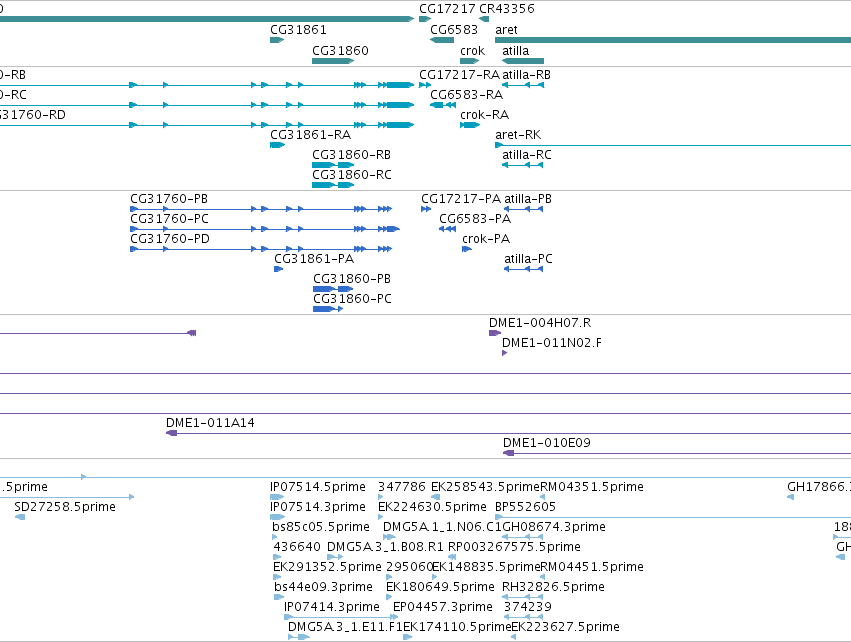Select EST IP07414.3prime
The height and width of the screenshot is (642, 851).
(332, 607)
